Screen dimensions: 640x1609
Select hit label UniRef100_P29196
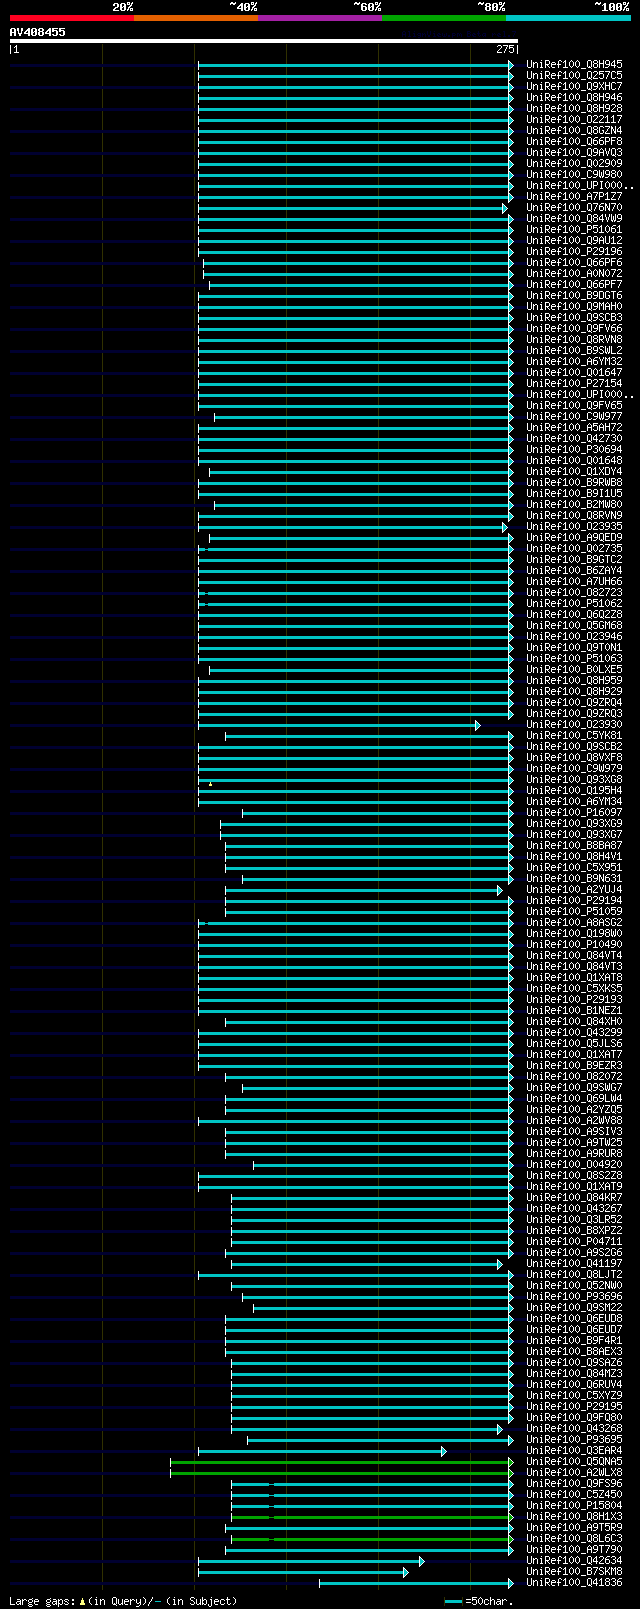point(574,252)
